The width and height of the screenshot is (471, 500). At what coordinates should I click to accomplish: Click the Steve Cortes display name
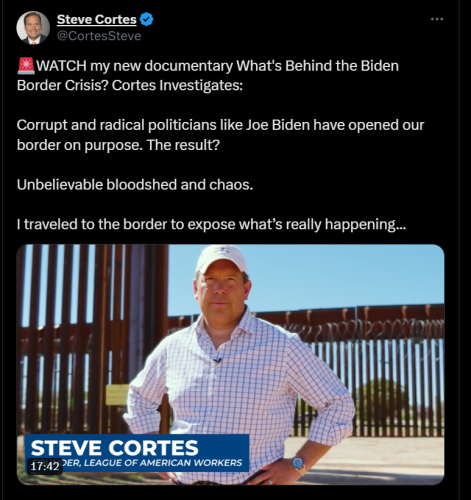coord(97,19)
